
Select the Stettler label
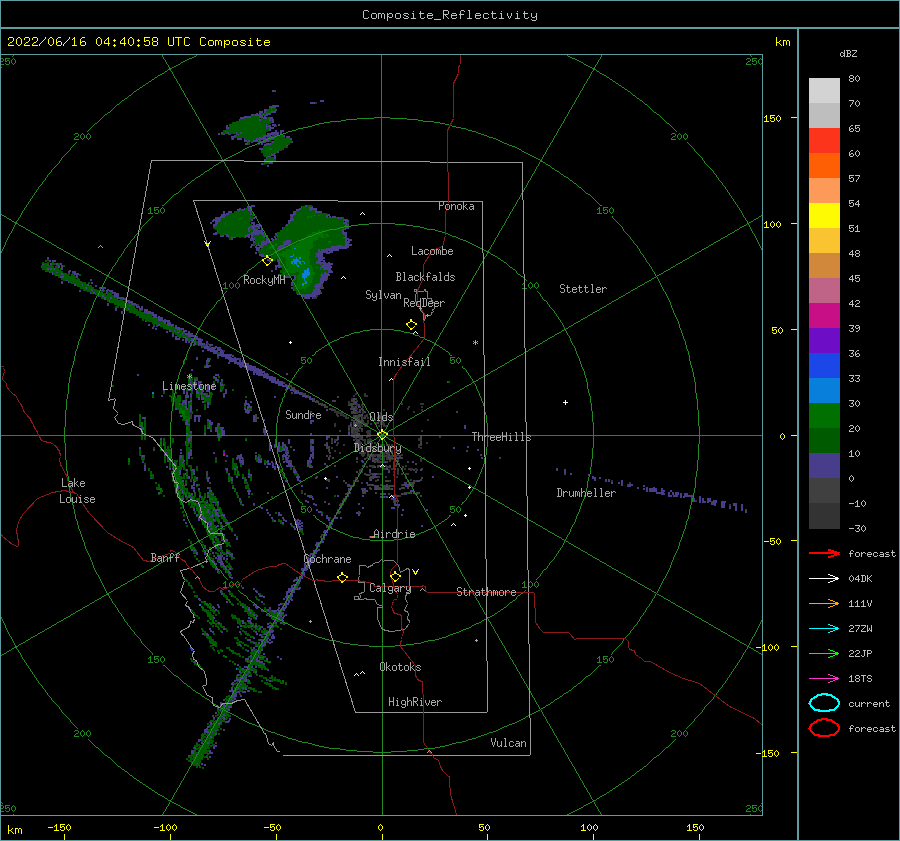click(583, 289)
